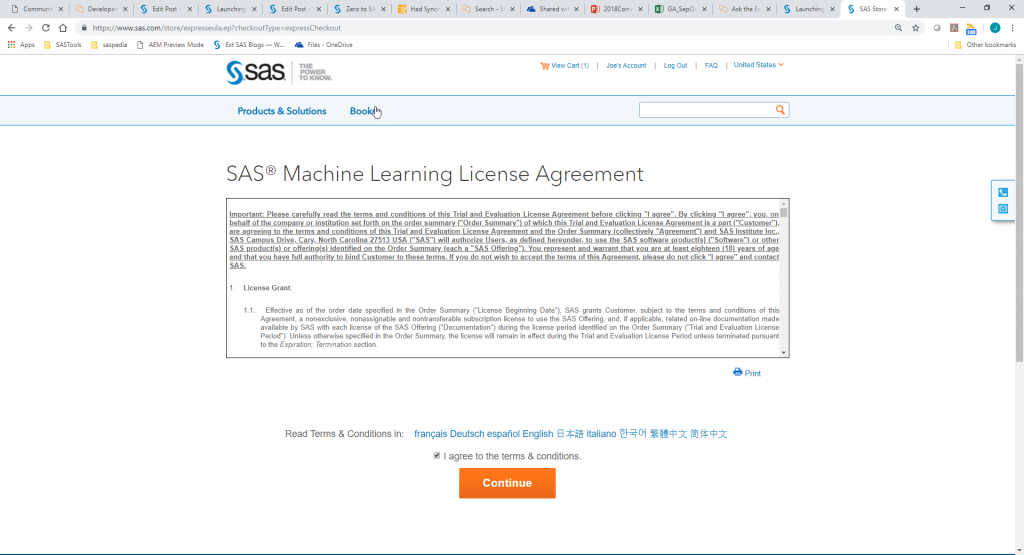Image resolution: width=1024 pixels, height=555 pixels.
Task: Go back to the previous page
Action: tap(11, 28)
